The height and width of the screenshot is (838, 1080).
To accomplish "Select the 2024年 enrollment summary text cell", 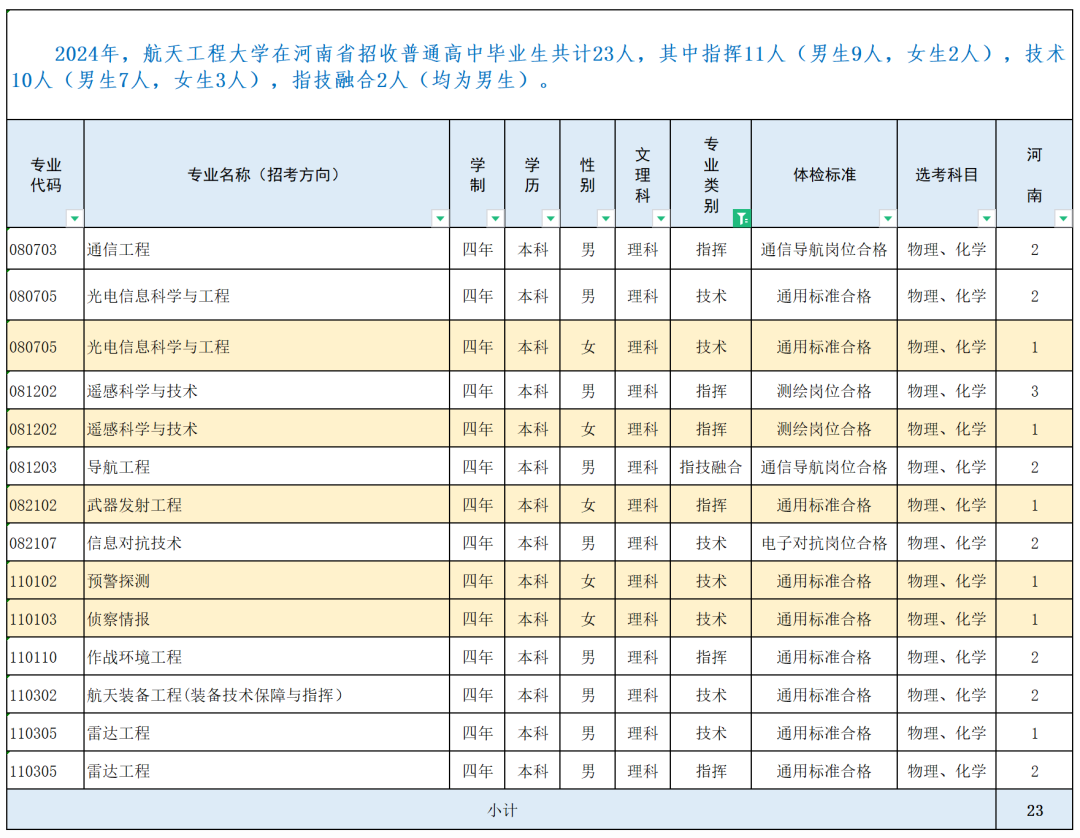I will pos(540,66).
